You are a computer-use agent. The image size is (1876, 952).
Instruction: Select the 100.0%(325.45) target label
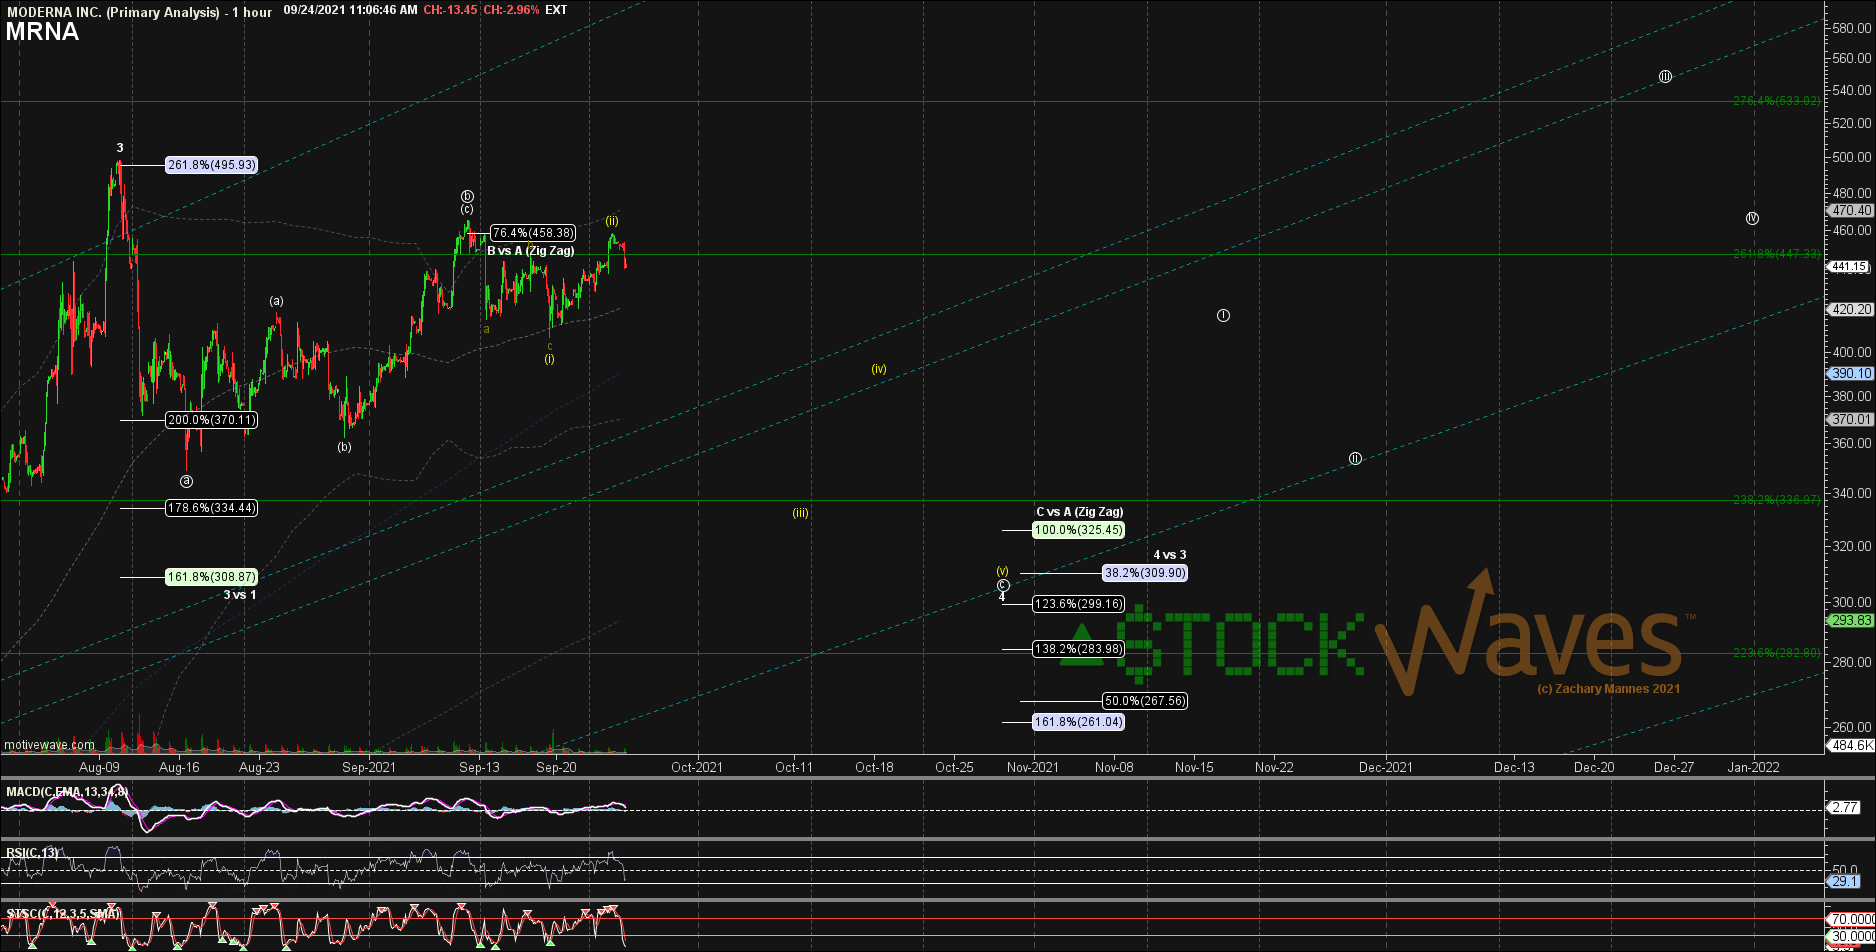coord(1078,530)
